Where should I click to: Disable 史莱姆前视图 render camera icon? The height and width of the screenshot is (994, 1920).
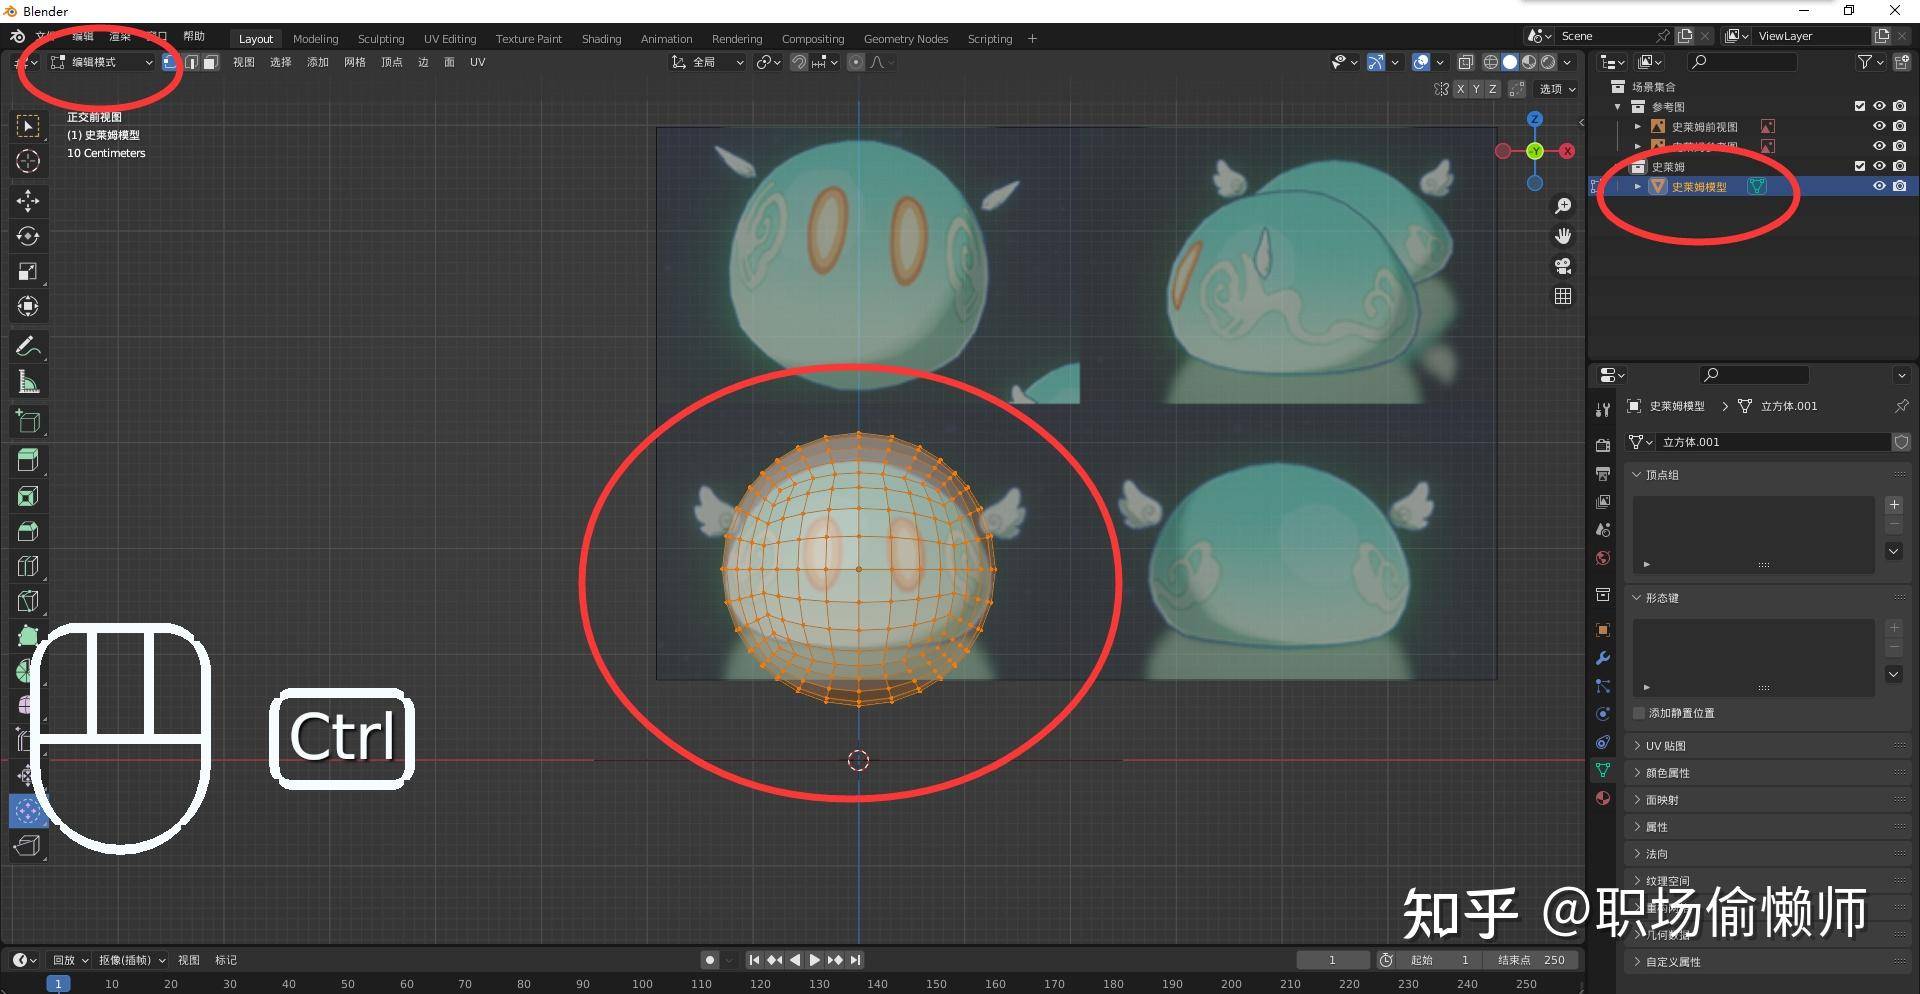point(1899,126)
